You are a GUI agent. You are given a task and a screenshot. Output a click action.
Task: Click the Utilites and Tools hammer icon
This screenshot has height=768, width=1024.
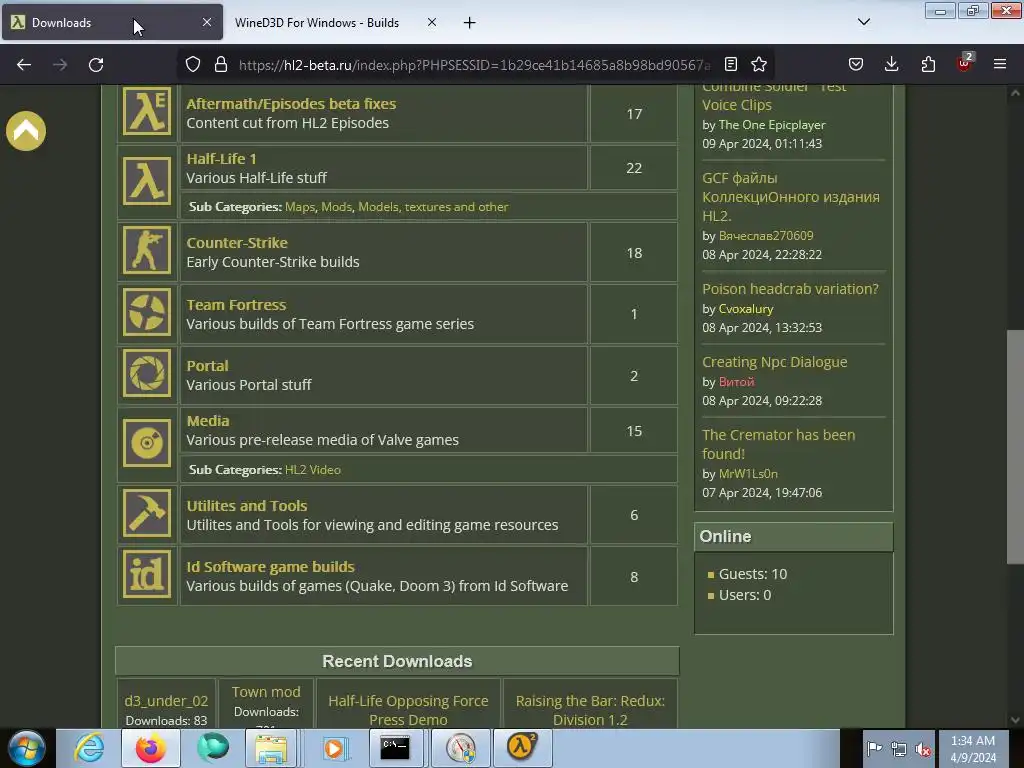click(147, 513)
